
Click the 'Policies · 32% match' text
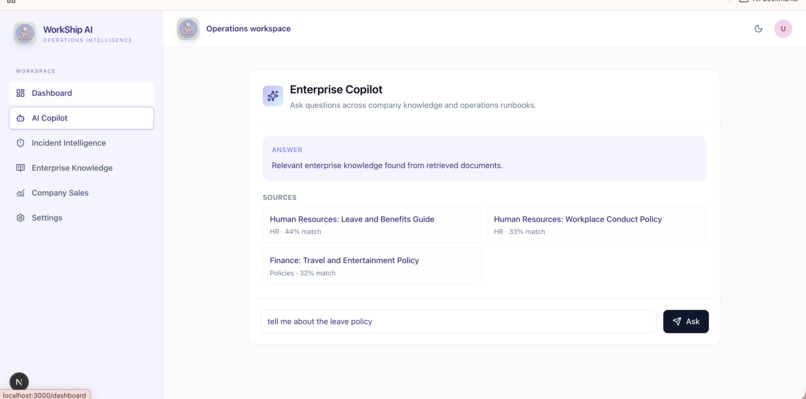(x=303, y=273)
